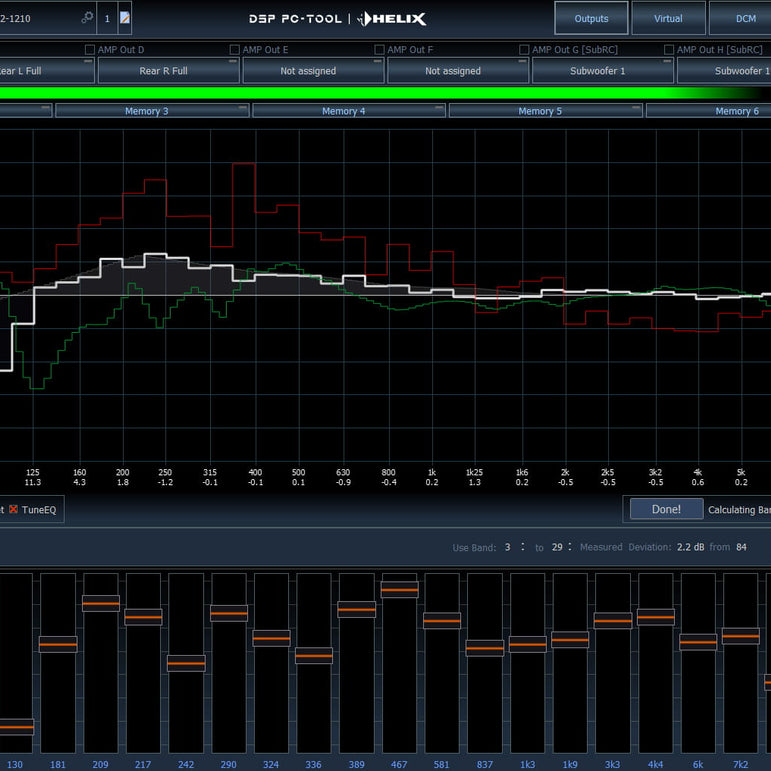Open Subwoofer 1 channel under AMP Out G
This screenshot has width=771, height=771.
(597, 71)
